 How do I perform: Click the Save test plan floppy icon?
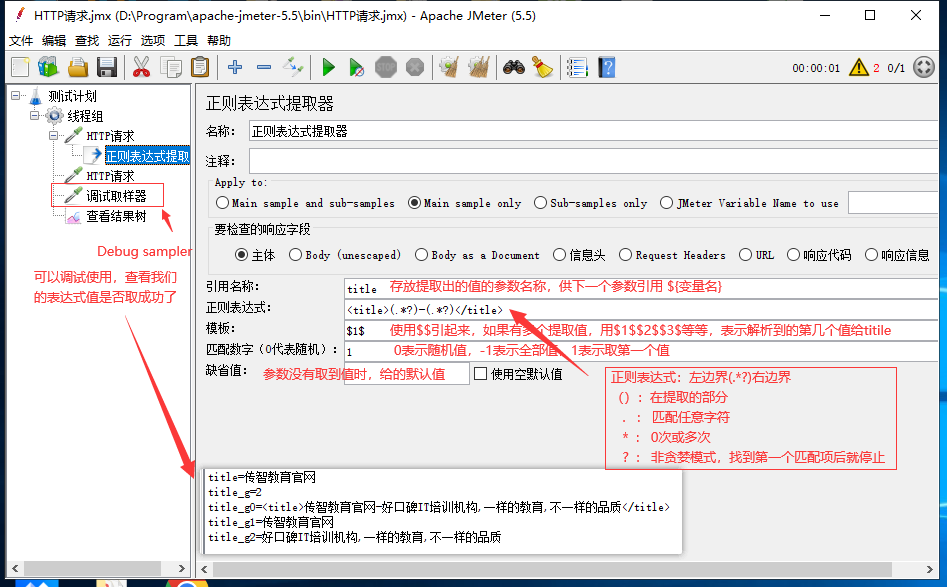pyautogui.click(x=107, y=67)
